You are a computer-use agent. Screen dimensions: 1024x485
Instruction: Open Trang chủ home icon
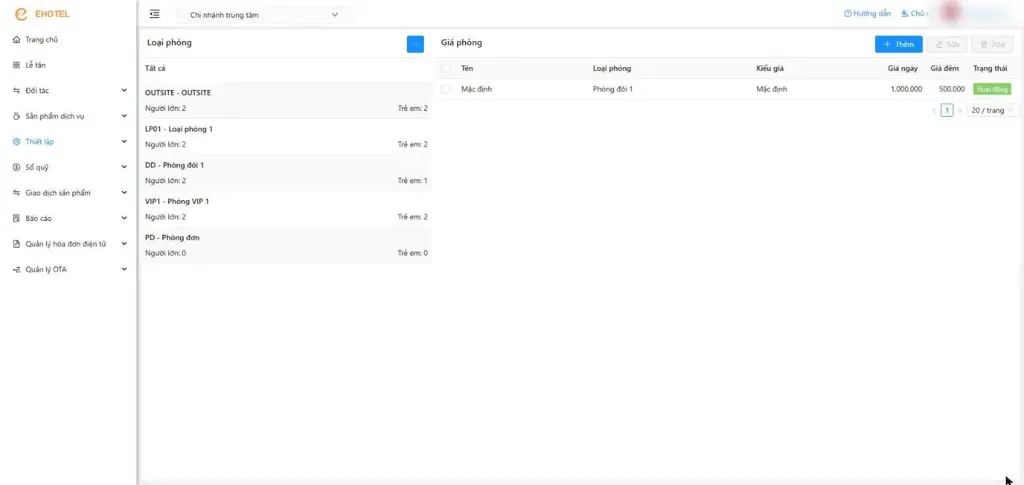pyautogui.click(x=17, y=40)
